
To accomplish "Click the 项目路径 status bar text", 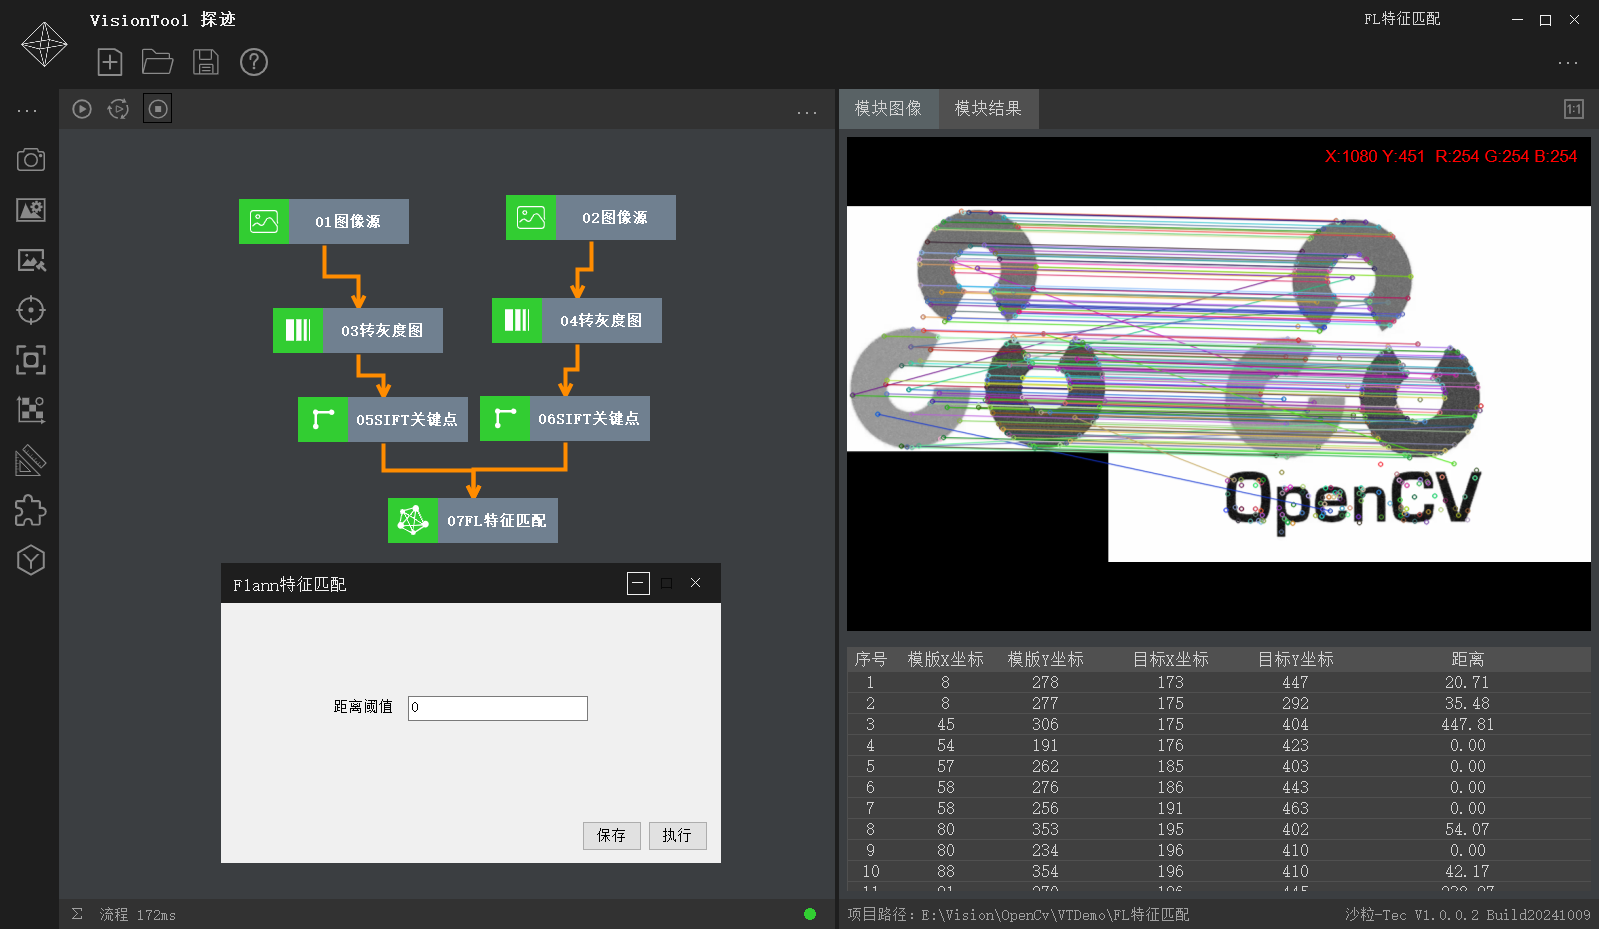I will (1018, 915).
